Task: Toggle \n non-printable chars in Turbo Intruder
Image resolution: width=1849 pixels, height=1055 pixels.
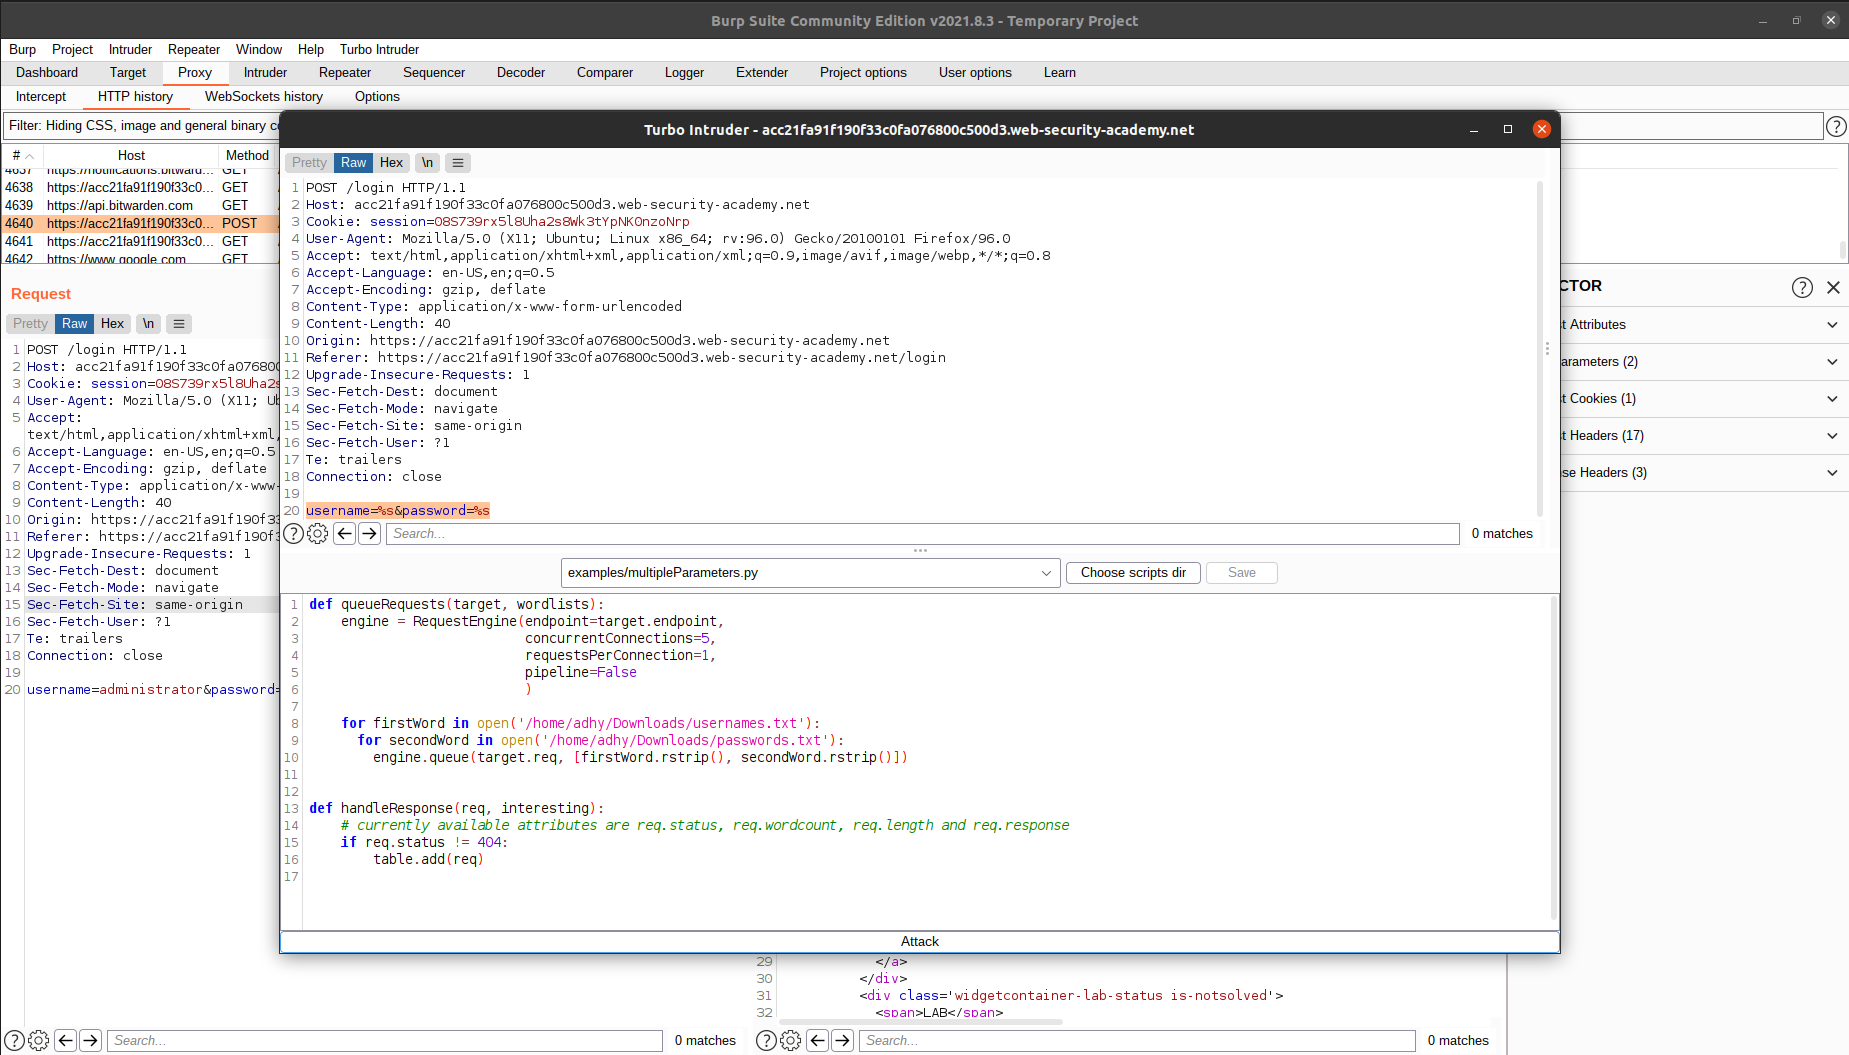Action: [428, 163]
